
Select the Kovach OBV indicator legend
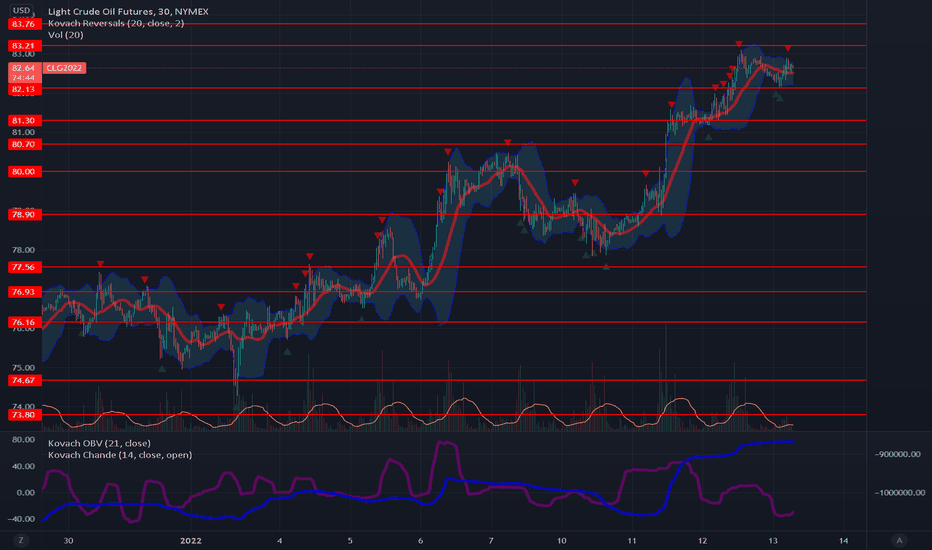[x=99, y=443]
